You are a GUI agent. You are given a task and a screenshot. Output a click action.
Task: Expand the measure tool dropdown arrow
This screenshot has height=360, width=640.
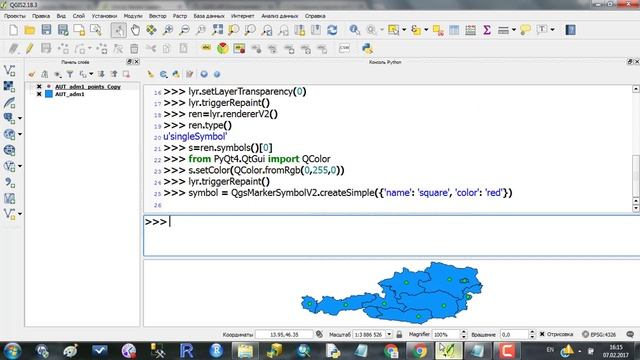click(x=513, y=30)
